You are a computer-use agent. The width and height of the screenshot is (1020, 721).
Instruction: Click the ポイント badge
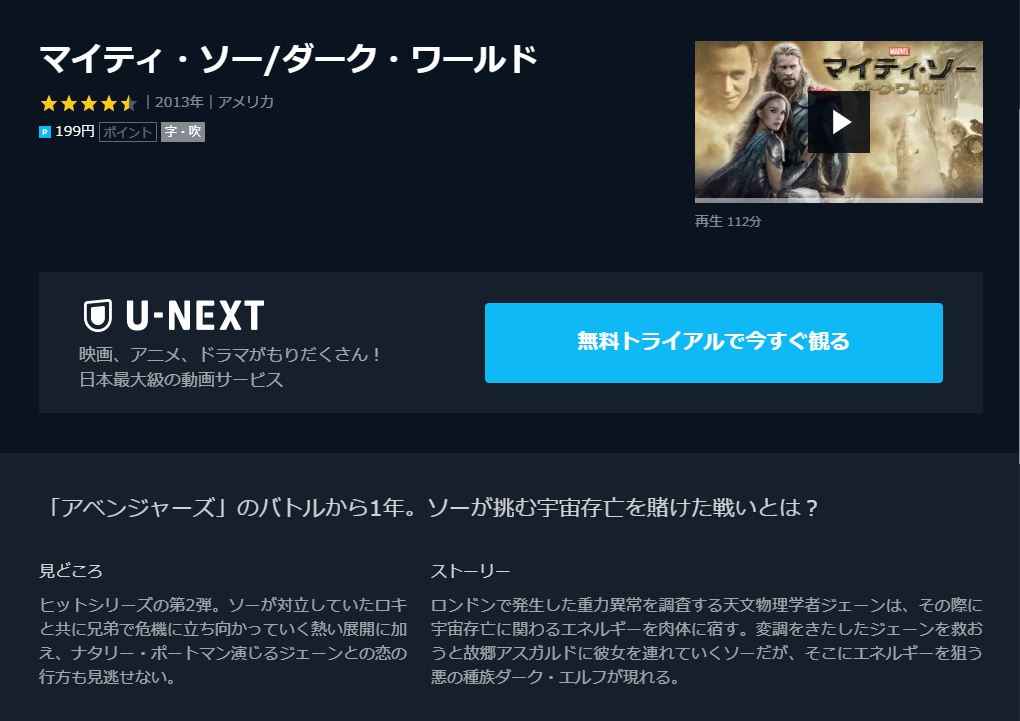click(x=128, y=132)
